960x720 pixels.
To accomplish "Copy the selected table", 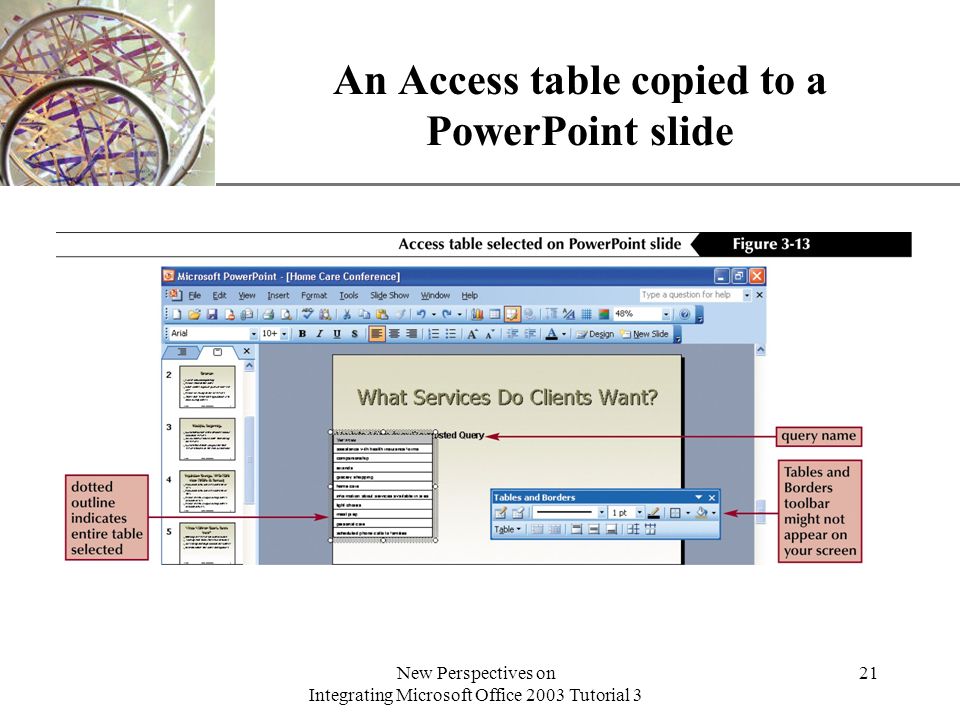I will pos(364,315).
